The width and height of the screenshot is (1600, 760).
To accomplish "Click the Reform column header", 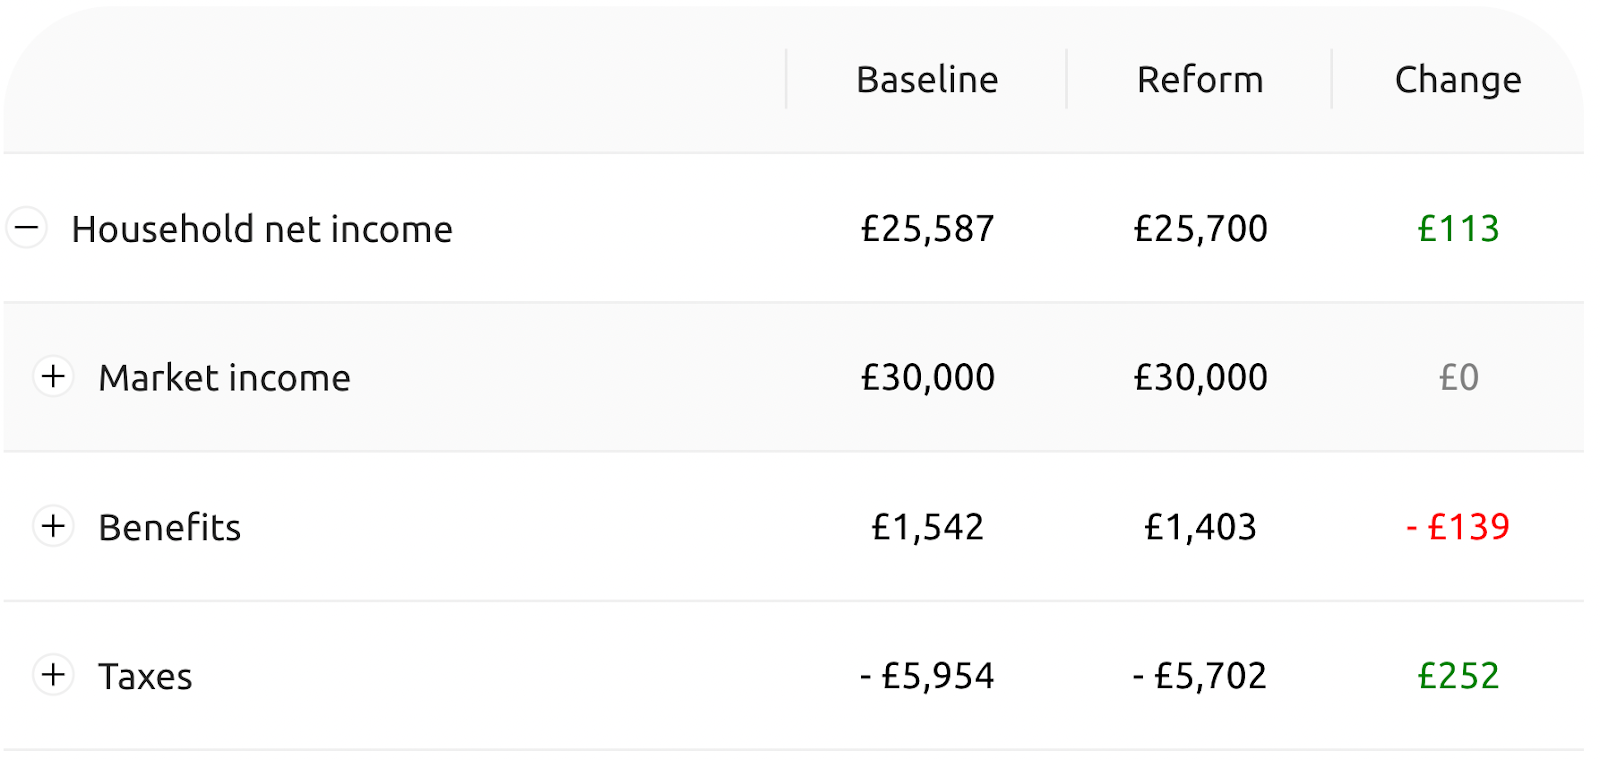I will 1200,80.
